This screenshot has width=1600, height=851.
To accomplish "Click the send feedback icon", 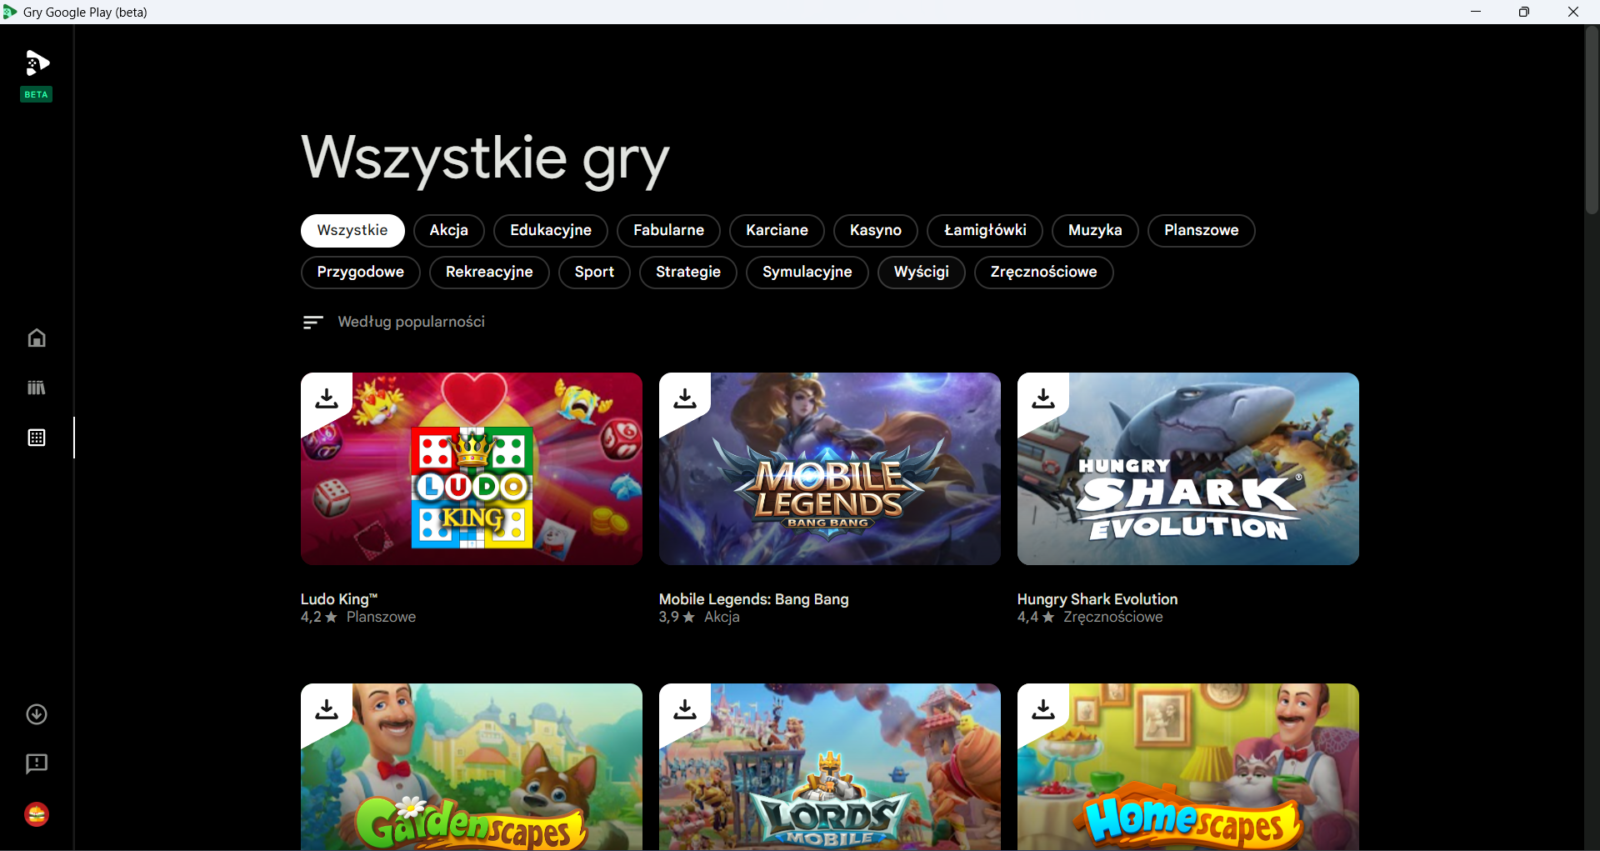I will 37,764.
